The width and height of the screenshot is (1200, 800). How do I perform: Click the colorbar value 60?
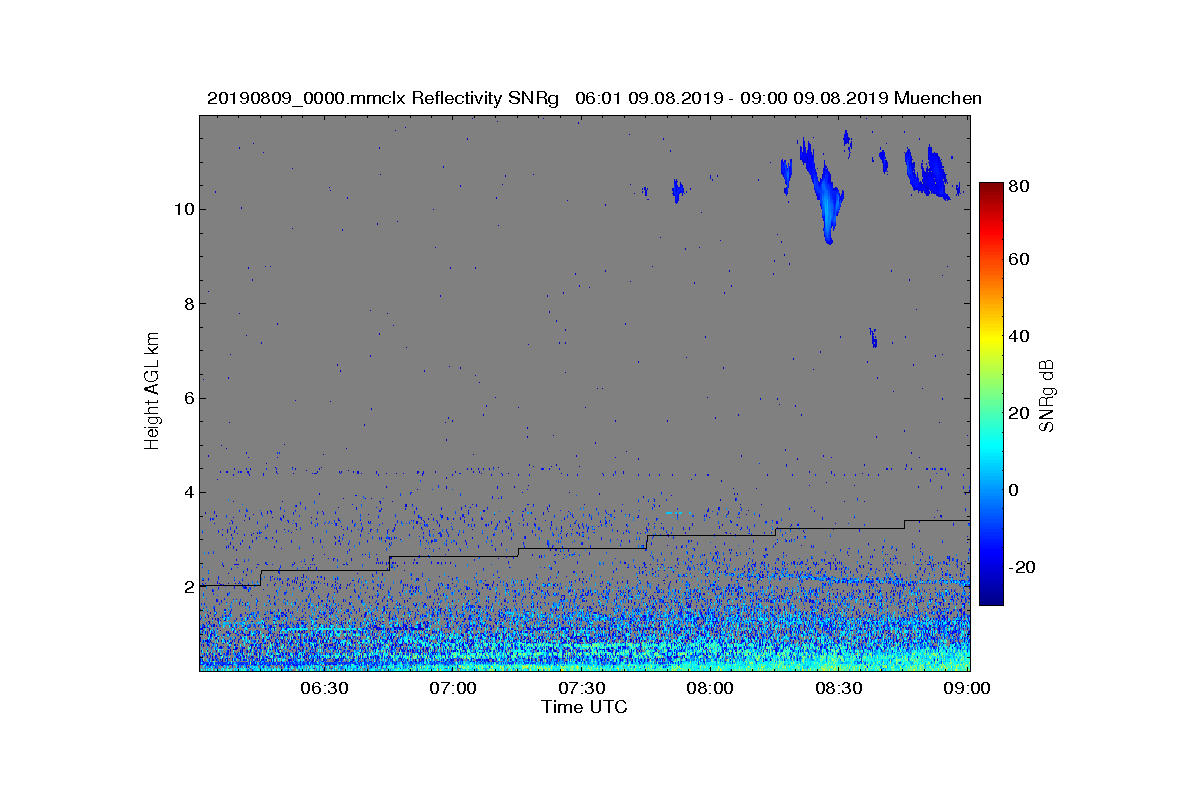1021,260
